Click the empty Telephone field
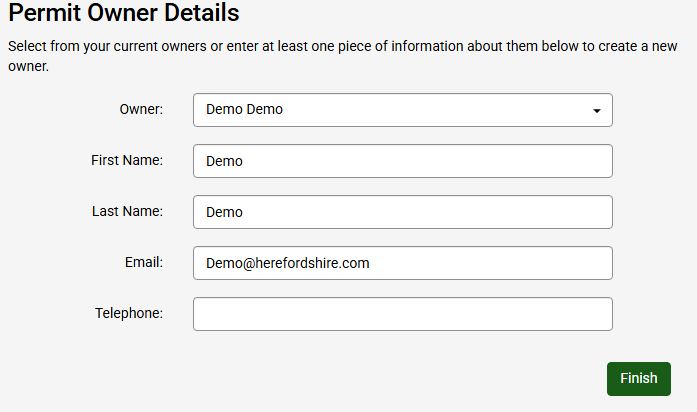Screen dimensions: 697x412 pos(402,314)
